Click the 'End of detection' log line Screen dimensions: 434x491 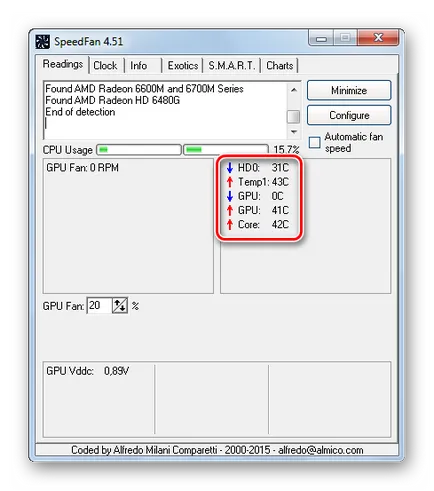click(x=80, y=112)
